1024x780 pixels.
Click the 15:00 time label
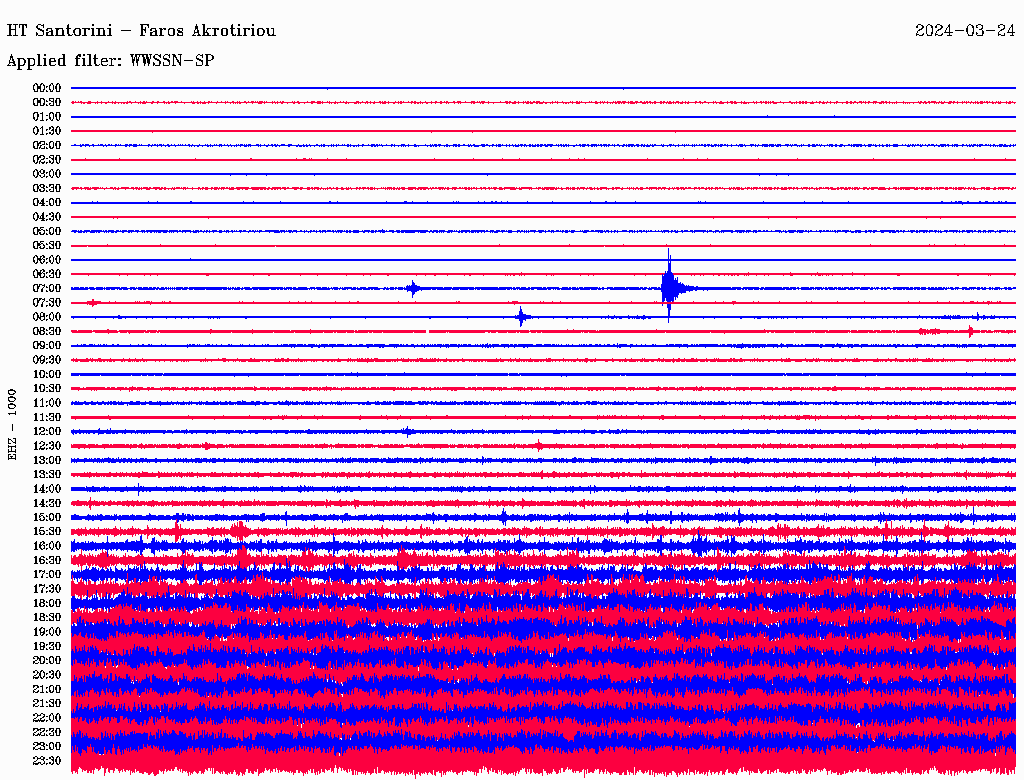coord(46,517)
